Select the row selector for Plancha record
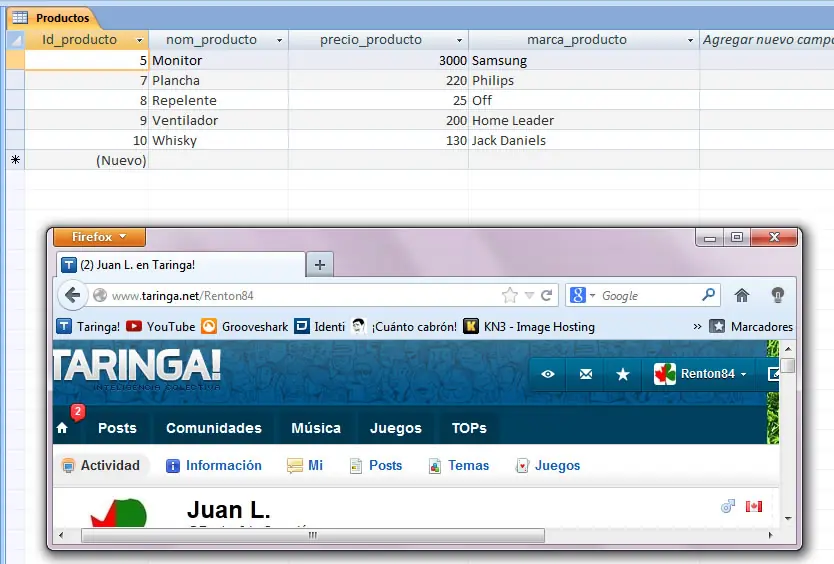The height and width of the screenshot is (564, 834). 15,80
